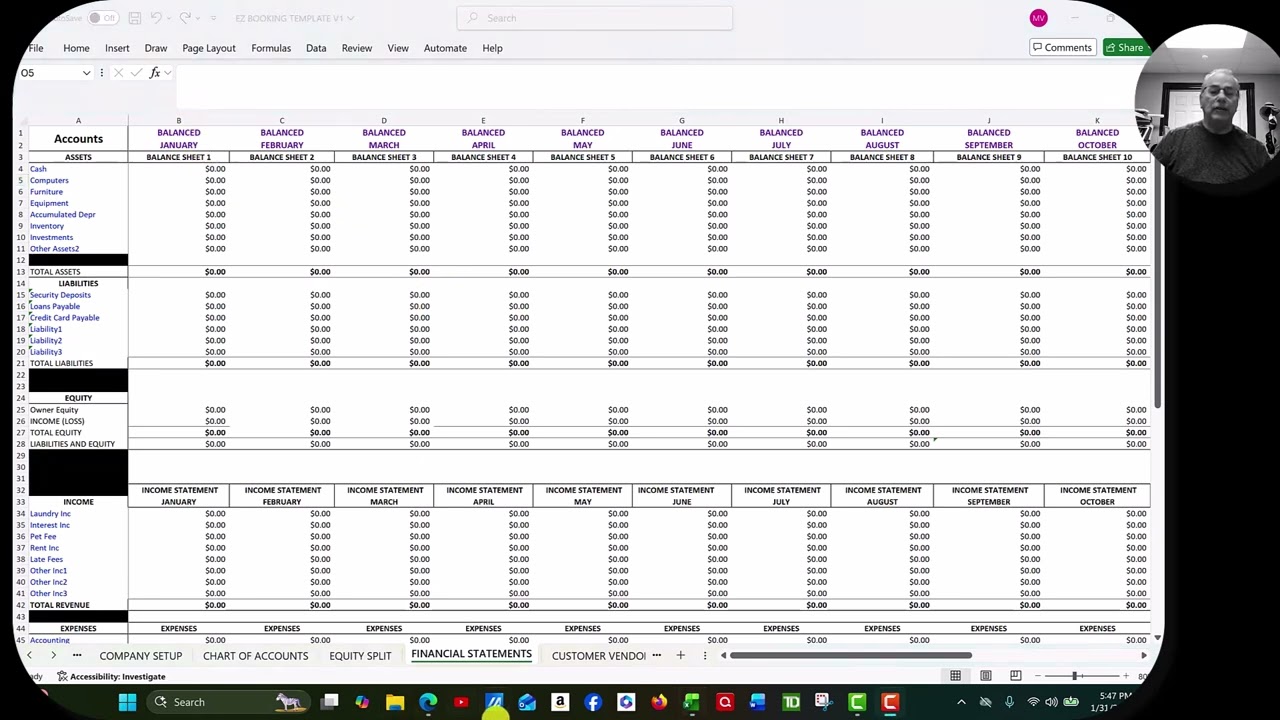This screenshot has height=720, width=1280.
Task: Click the Save disk icon
Action: pos(134,18)
